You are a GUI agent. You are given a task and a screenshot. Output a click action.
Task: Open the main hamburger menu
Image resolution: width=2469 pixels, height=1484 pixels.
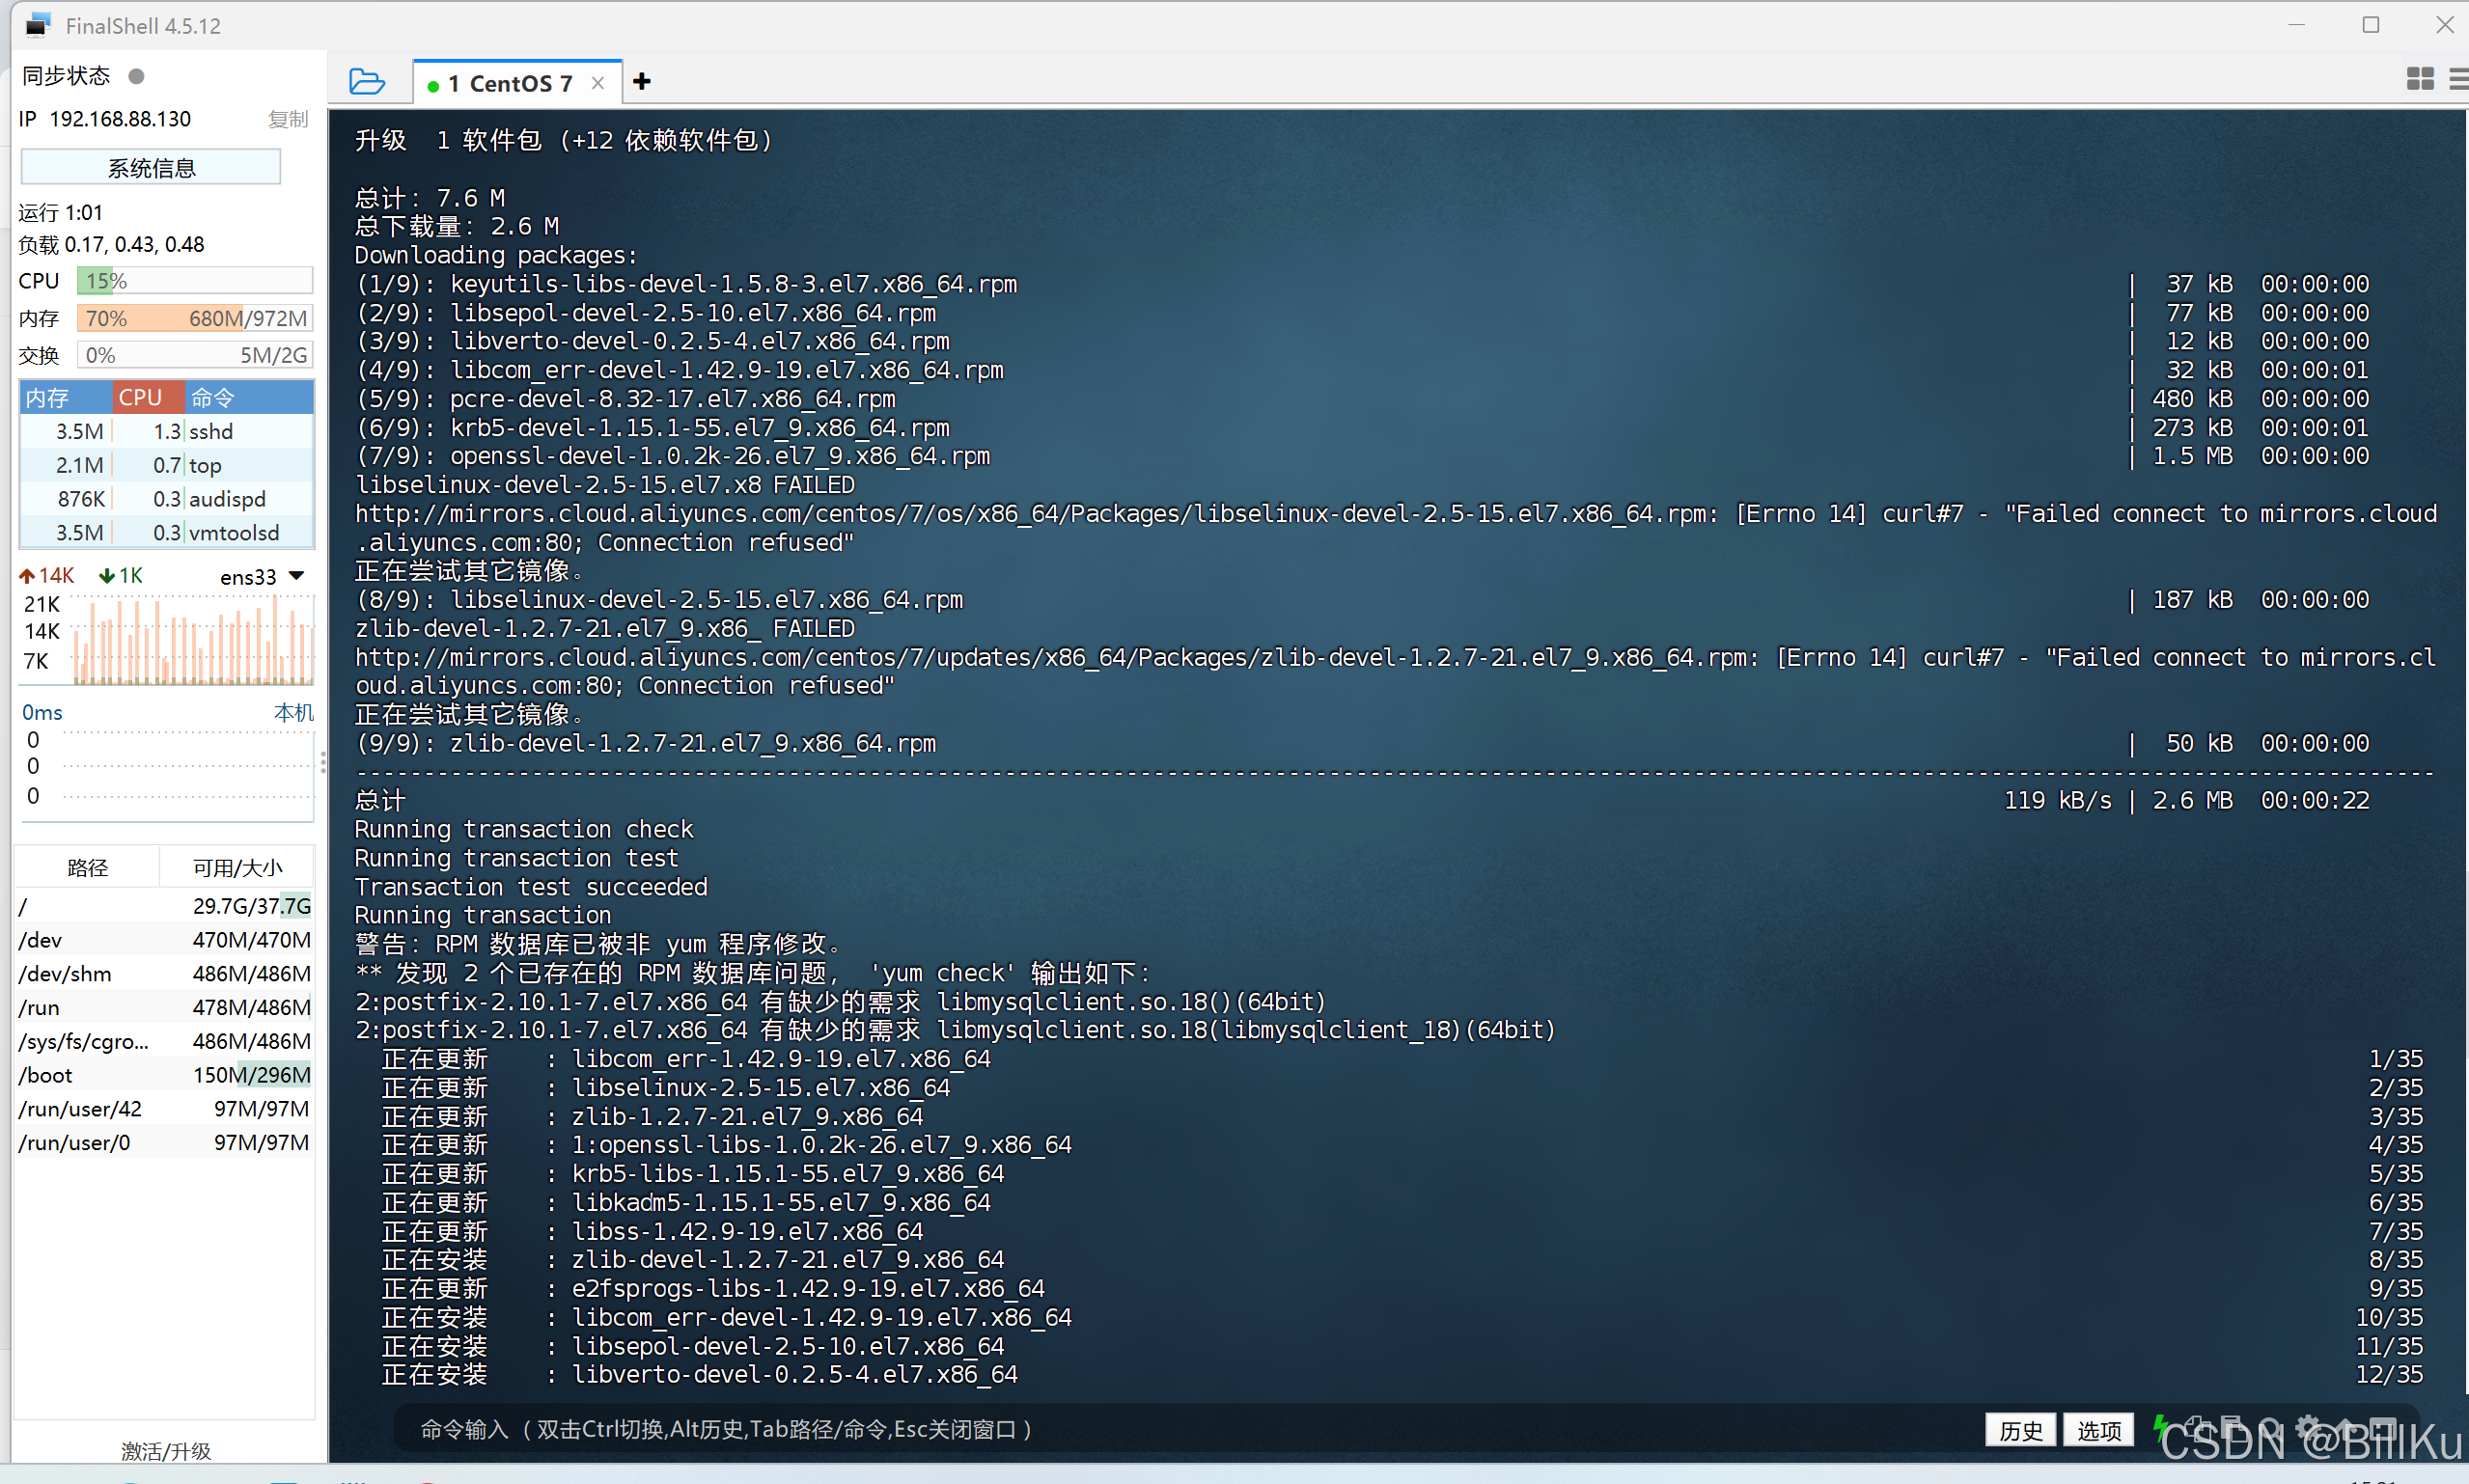point(2458,79)
